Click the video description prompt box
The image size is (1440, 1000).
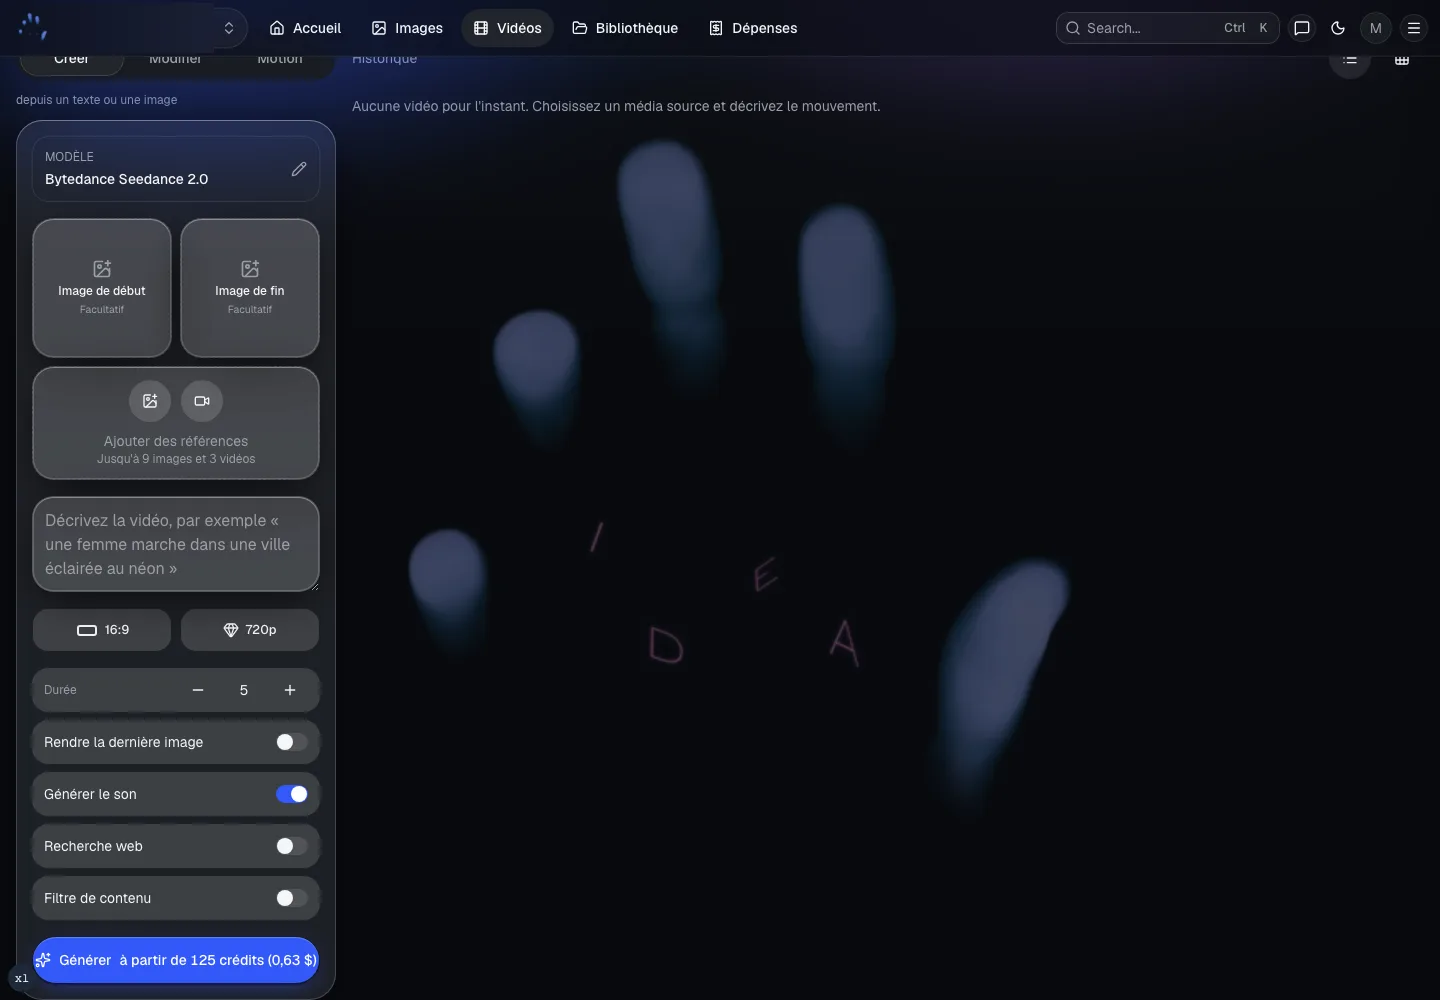[176, 544]
